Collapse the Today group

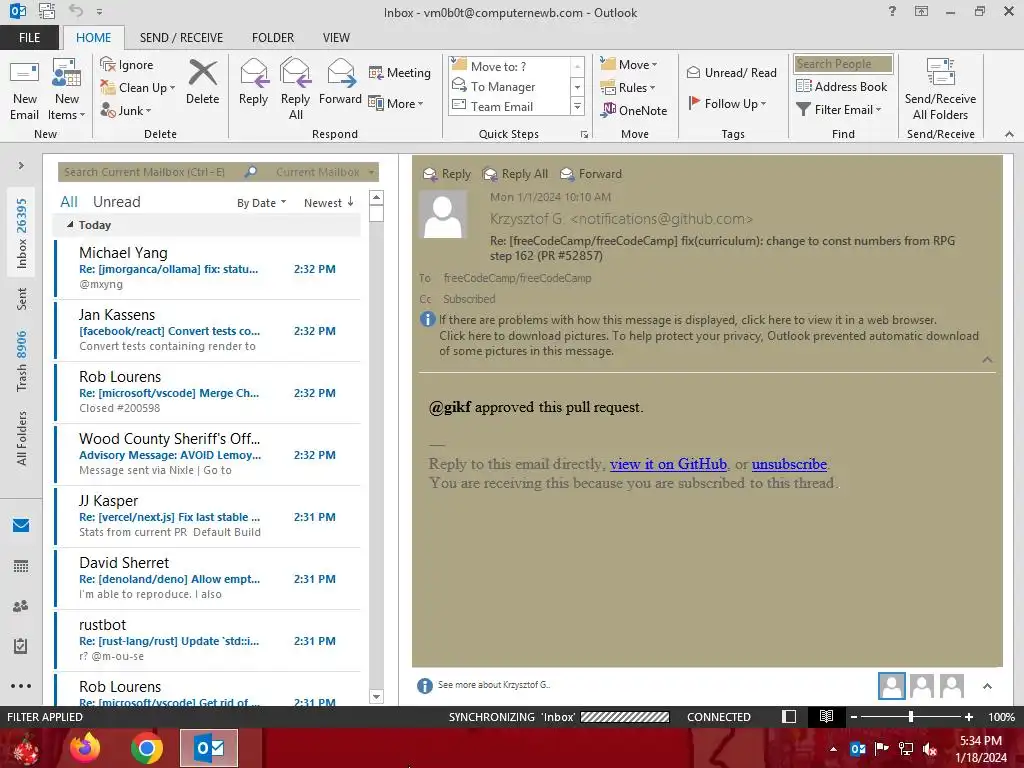[x=70, y=225]
